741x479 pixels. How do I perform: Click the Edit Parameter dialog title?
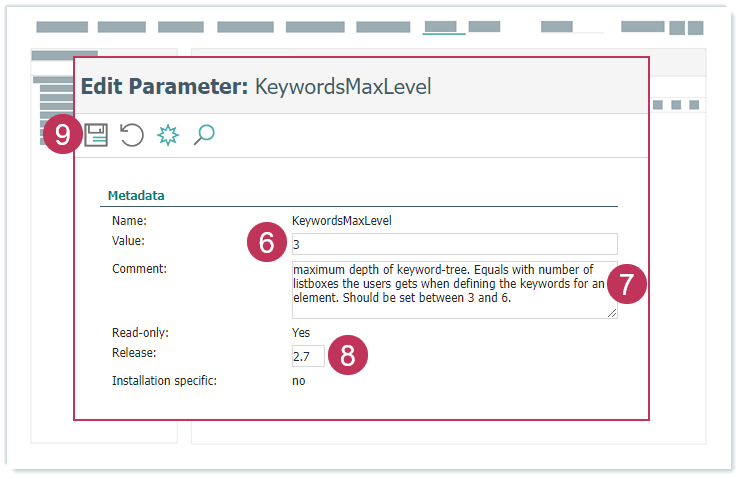255,86
